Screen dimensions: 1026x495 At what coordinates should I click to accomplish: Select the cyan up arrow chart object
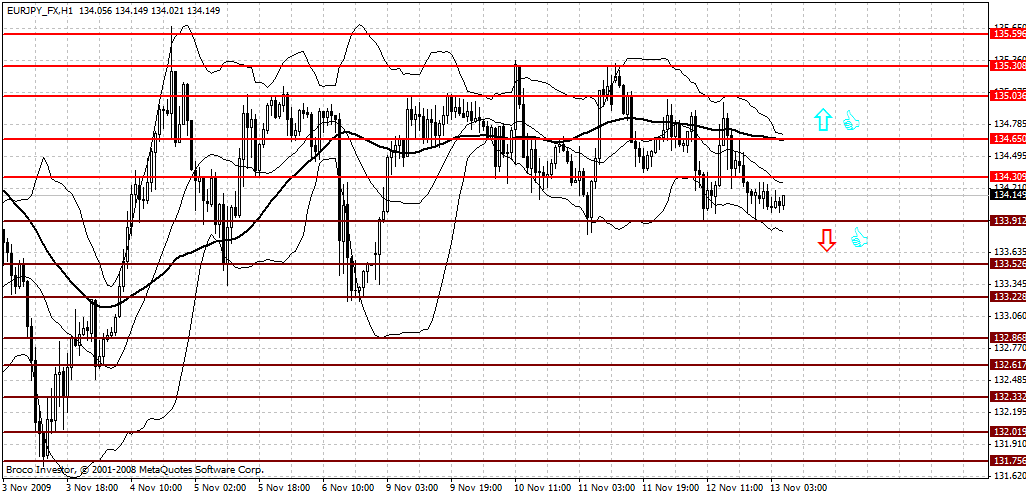click(823, 119)
